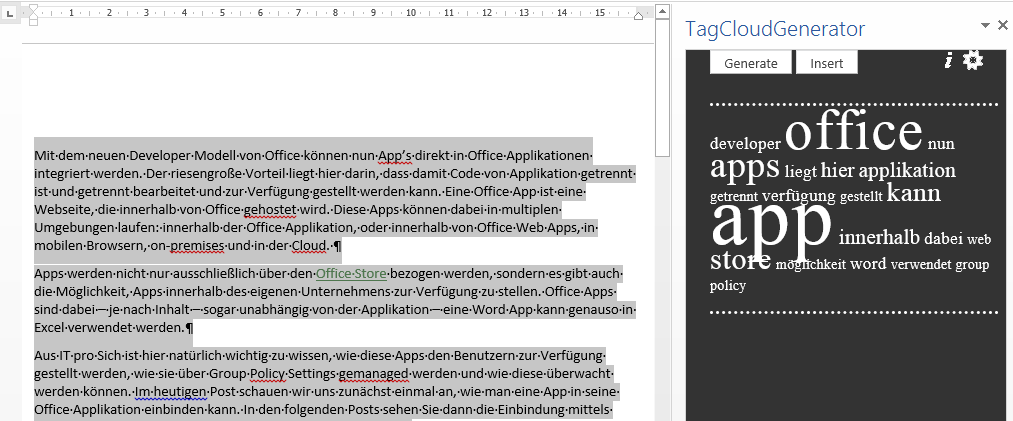Click the right indent marker on the ruler
This screenshot has width=1013, height=421.
click(639, 16)
